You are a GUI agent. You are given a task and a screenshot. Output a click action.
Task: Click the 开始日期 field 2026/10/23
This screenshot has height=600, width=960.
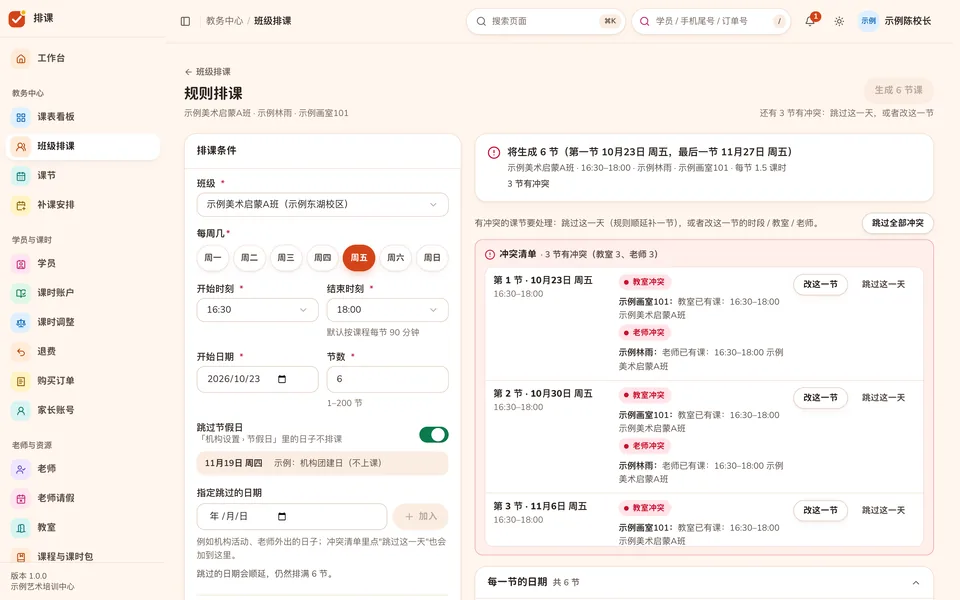pyautogui.click(x=257, y=379)
